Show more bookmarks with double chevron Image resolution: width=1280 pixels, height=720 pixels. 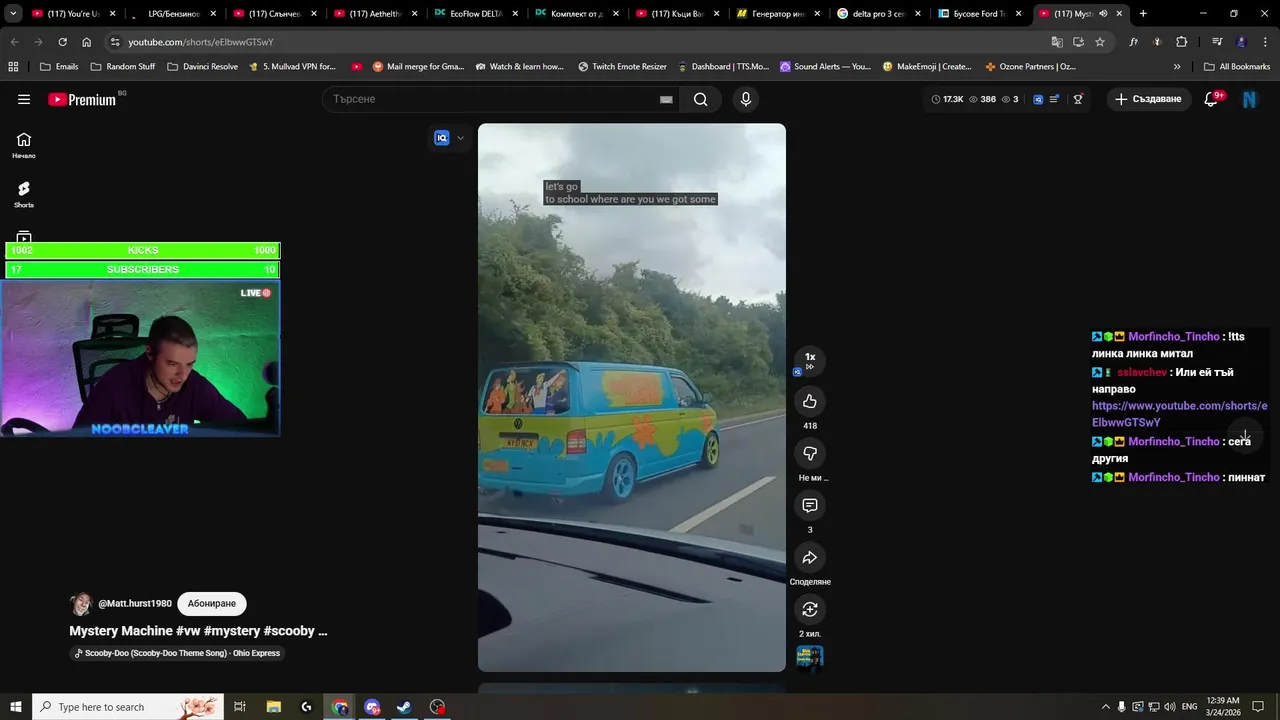coord(1177,67)
